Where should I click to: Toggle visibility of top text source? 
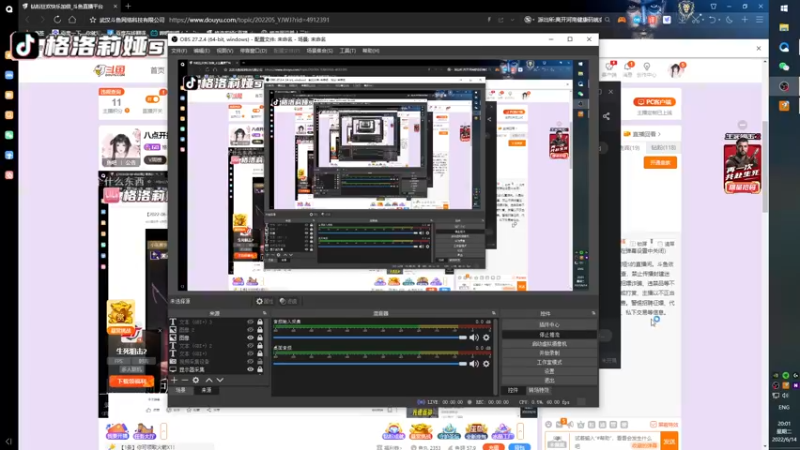[251, 322]
